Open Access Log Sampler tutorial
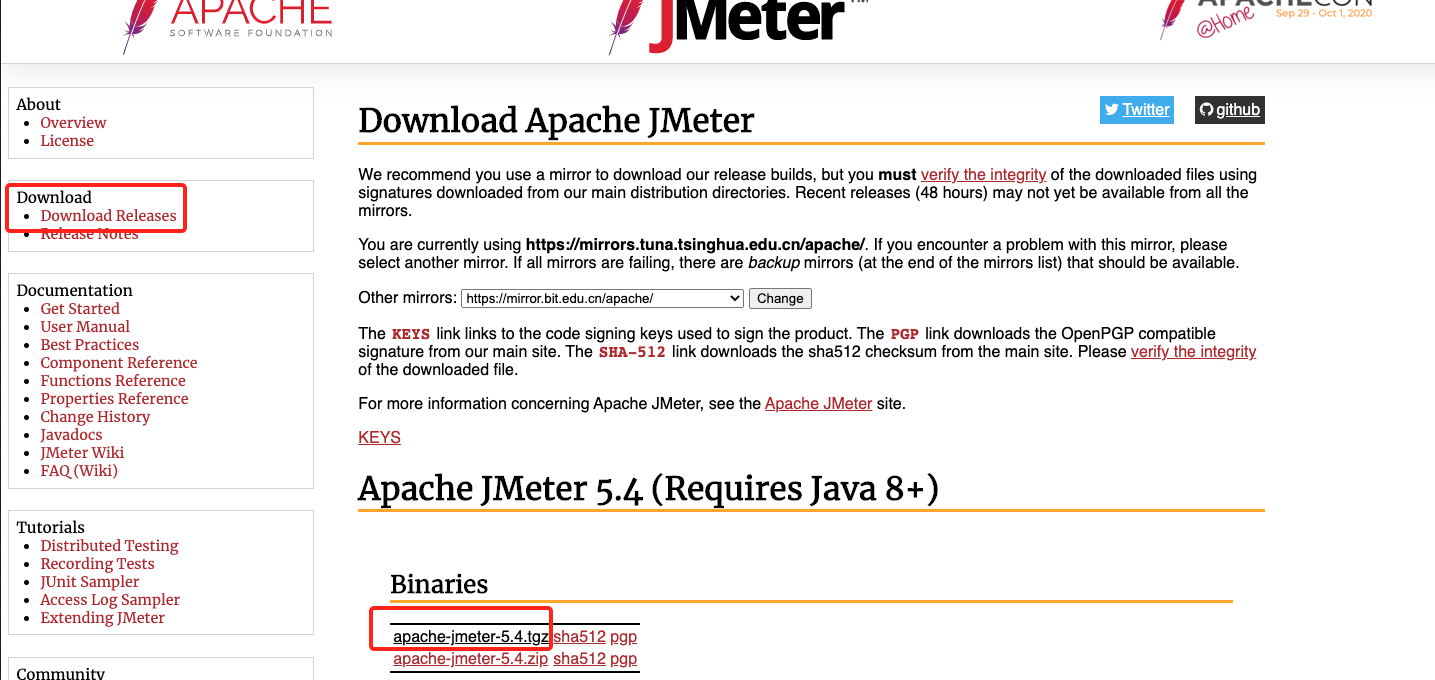This screenshot has height=680, width=1435. (110, 600)
